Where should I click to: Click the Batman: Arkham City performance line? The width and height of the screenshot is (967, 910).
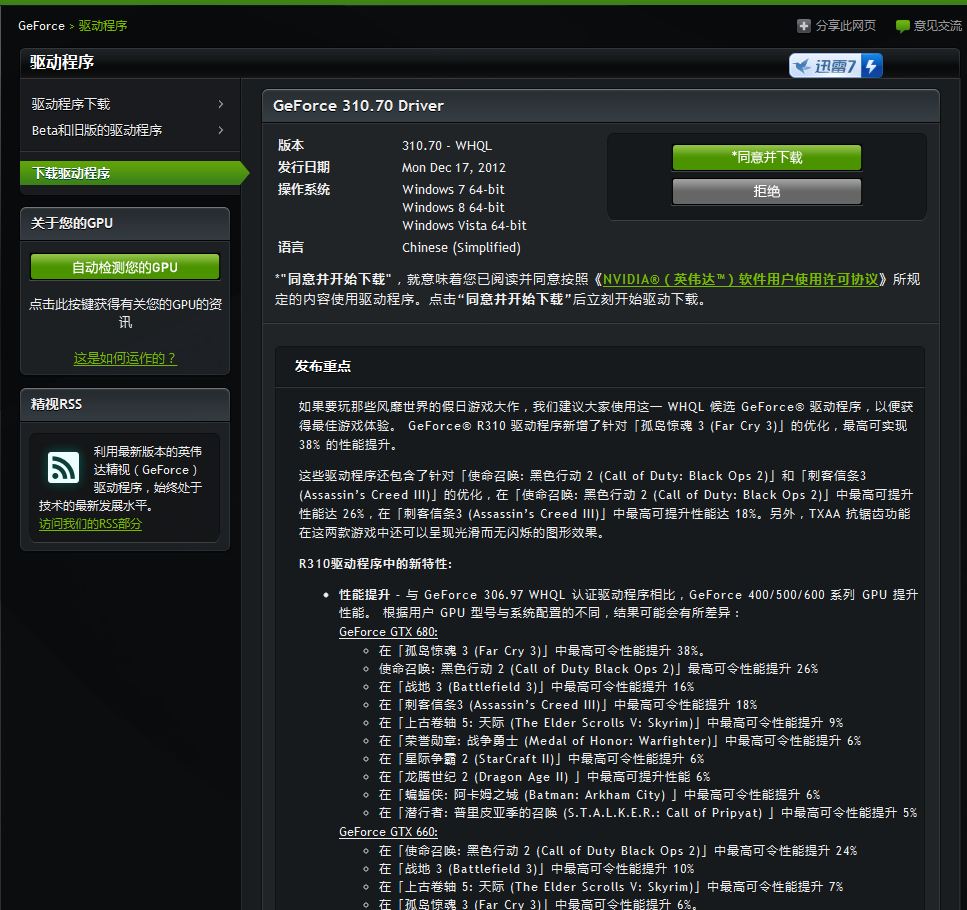click(x=599, y=795)
